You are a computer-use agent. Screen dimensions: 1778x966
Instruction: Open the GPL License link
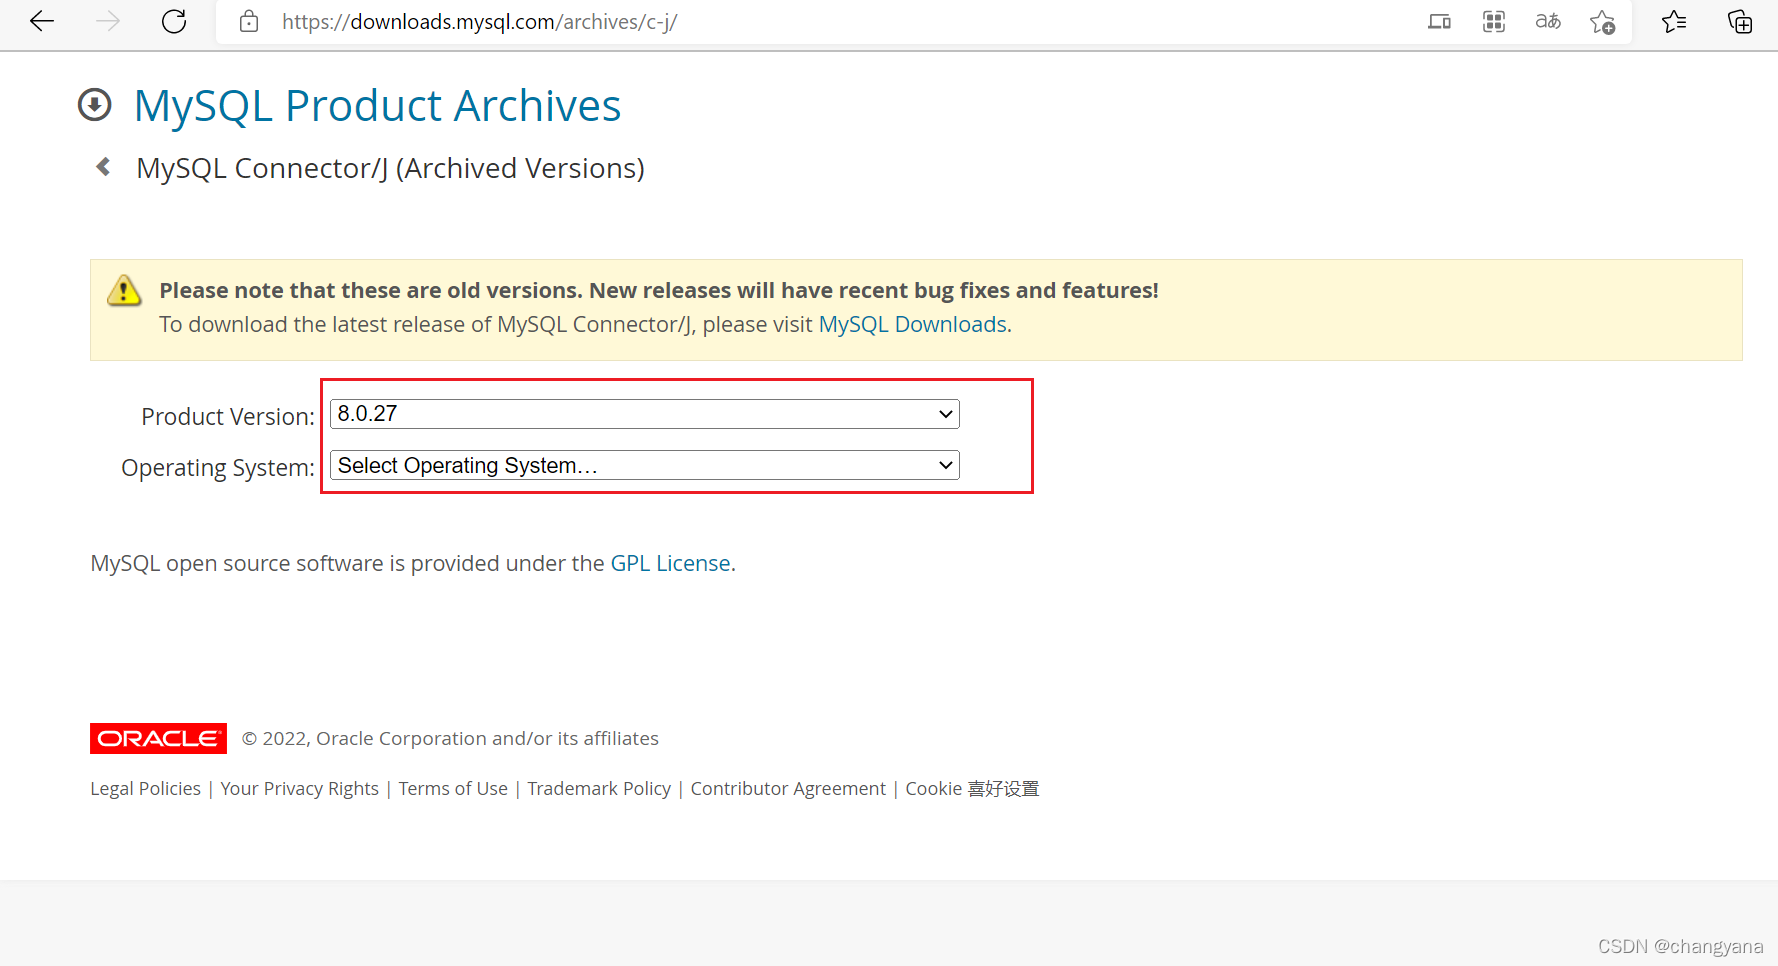pos(670,563)
